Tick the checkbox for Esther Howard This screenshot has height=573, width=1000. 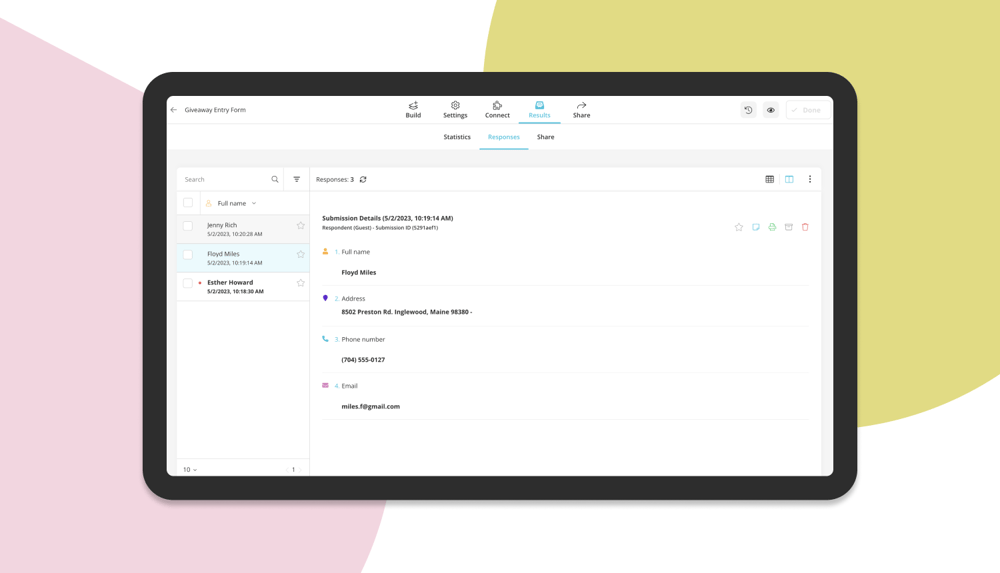[x=188, y=283]
